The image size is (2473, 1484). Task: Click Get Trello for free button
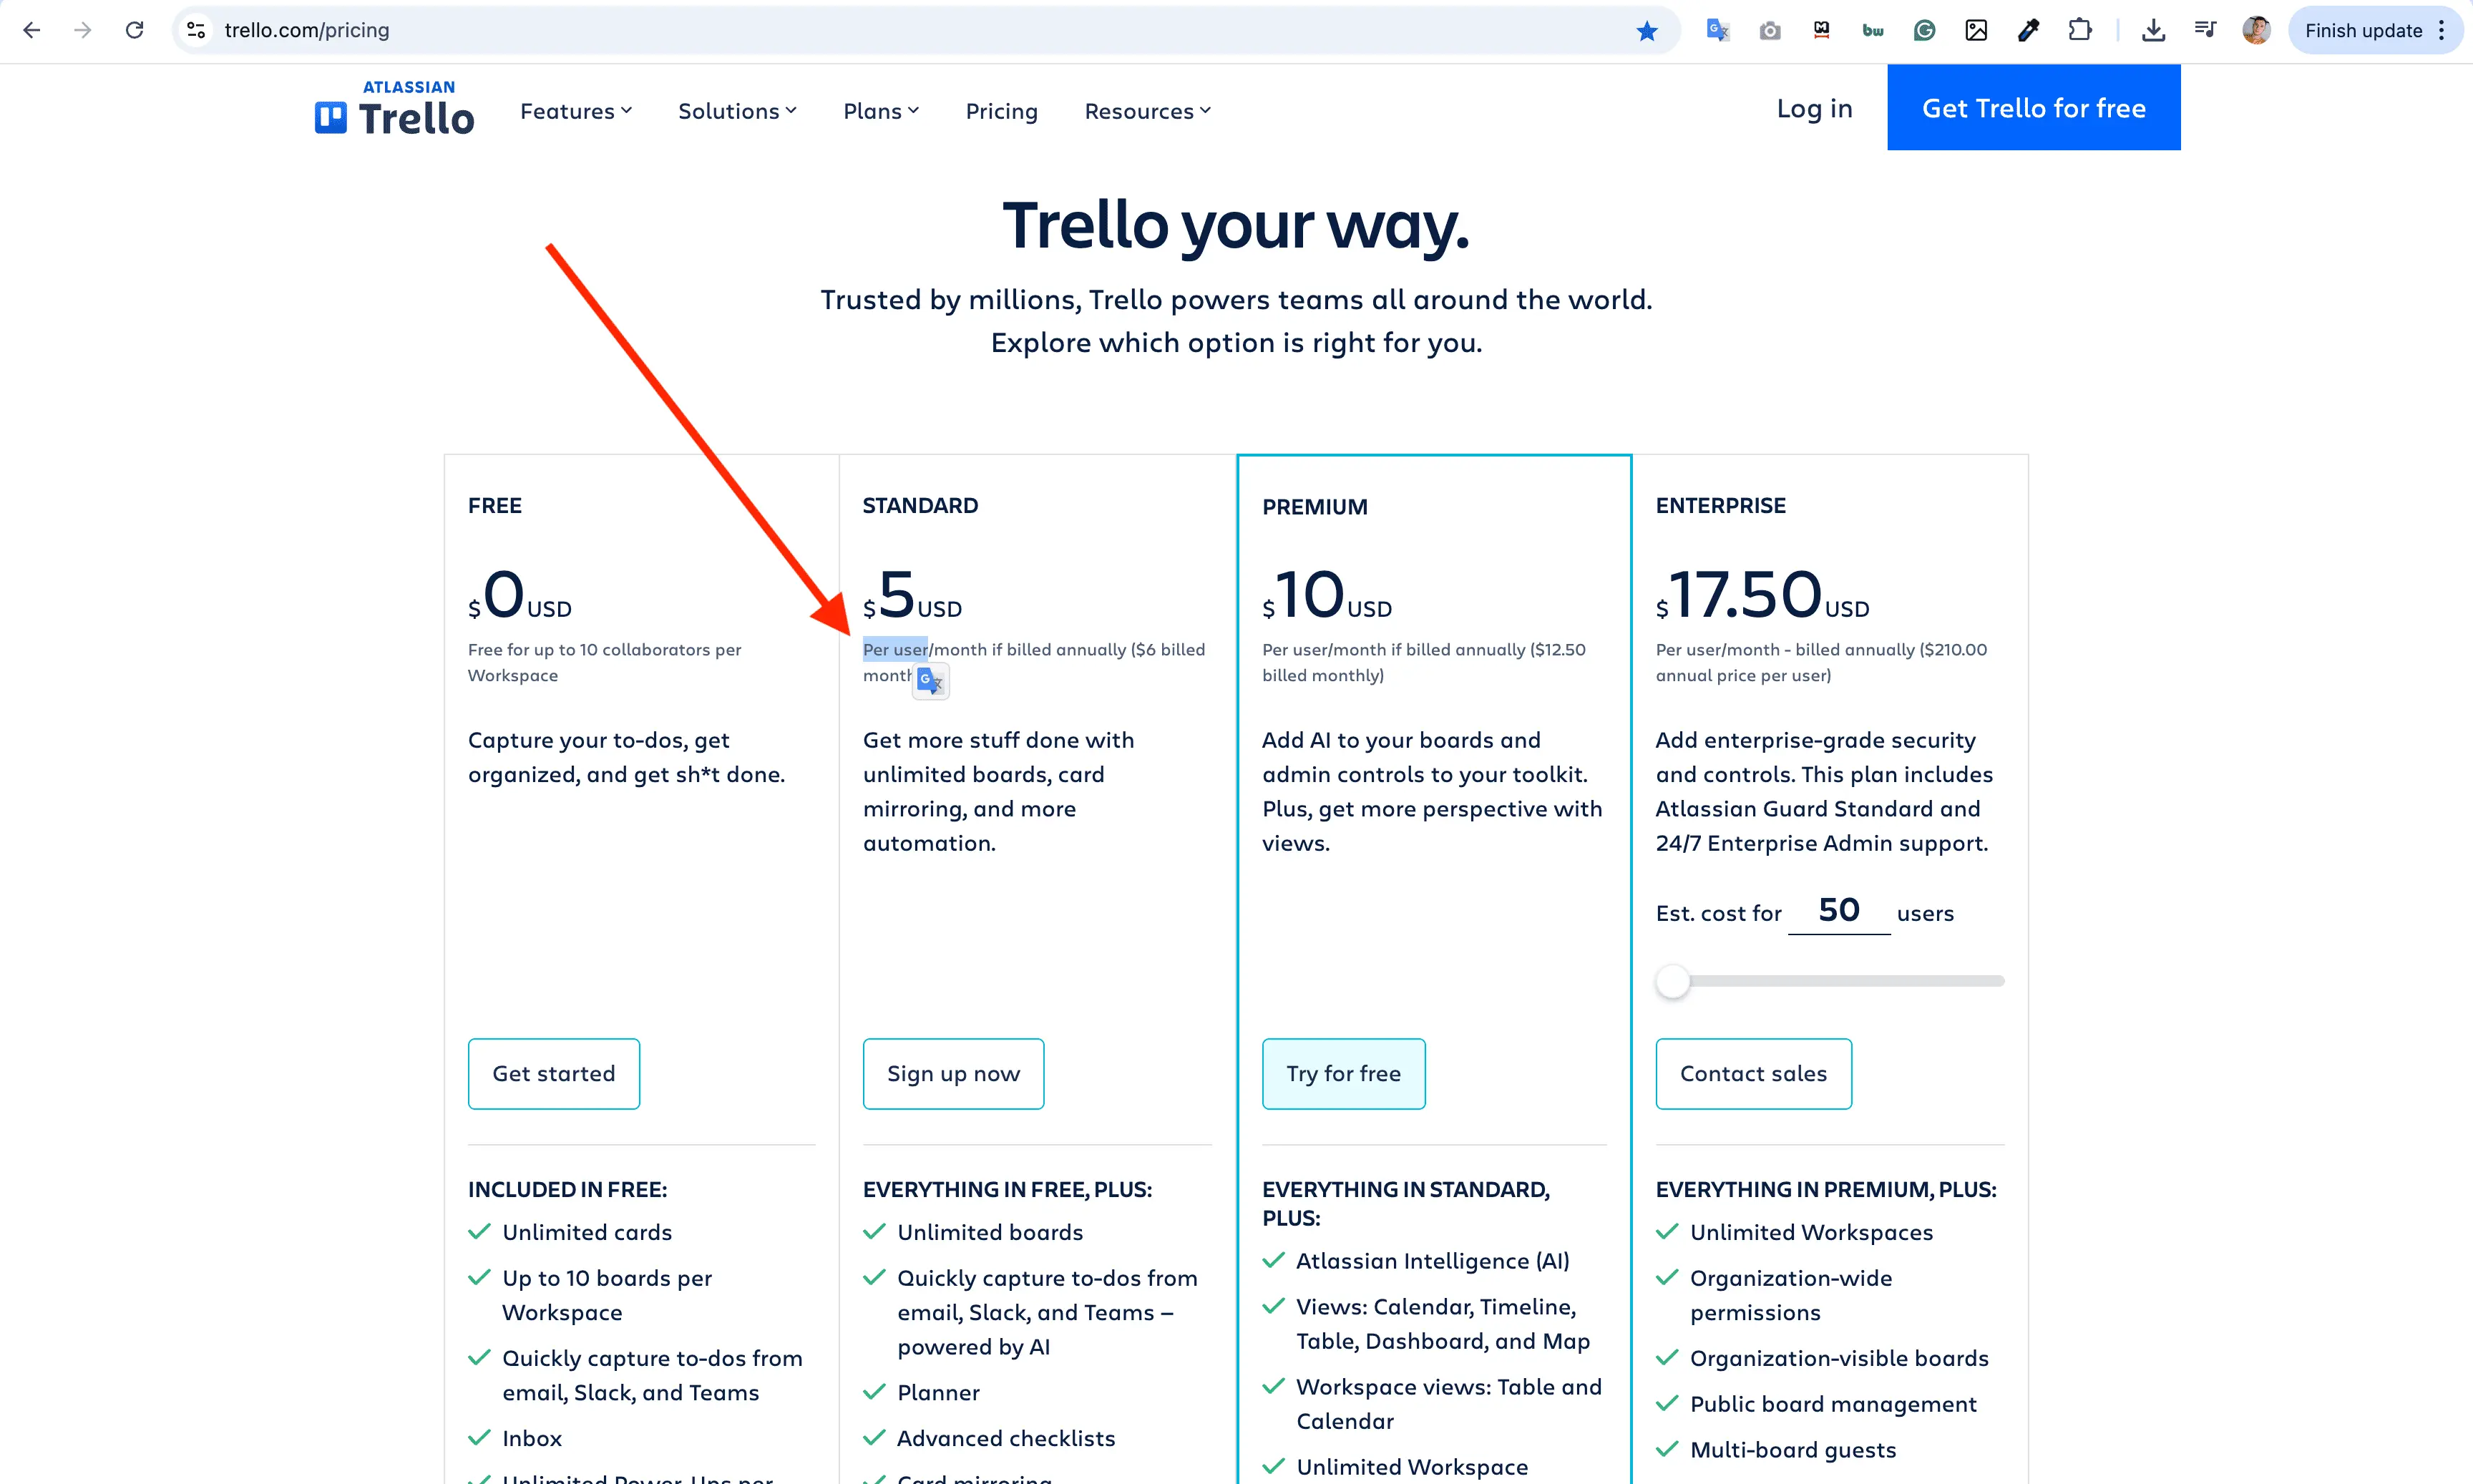click(x=2033, y=108)
